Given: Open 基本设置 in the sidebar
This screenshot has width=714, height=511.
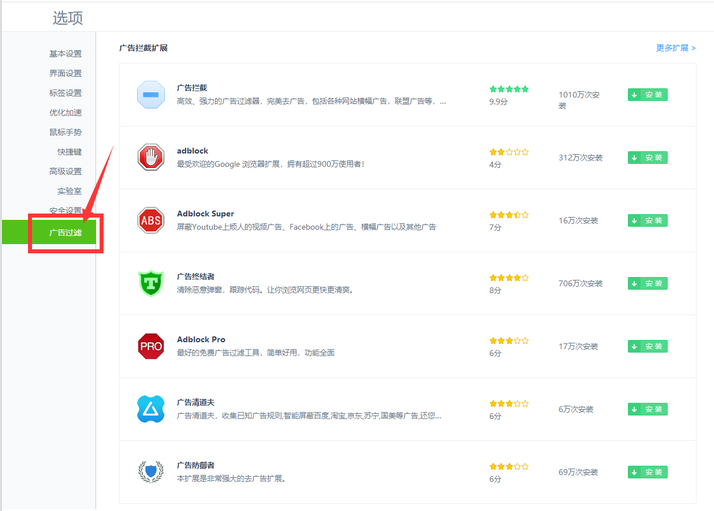Looking at the screenshot, I should 66,54.
